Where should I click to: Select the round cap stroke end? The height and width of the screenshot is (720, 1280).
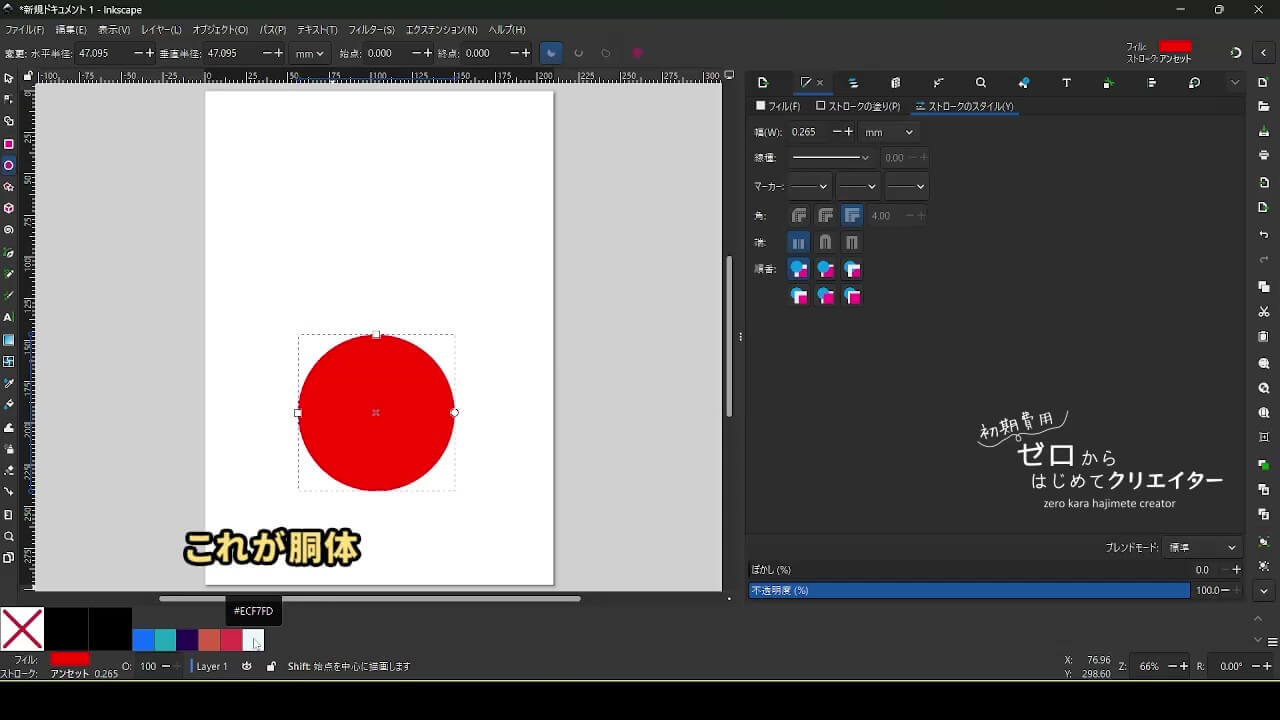(825, 242)
